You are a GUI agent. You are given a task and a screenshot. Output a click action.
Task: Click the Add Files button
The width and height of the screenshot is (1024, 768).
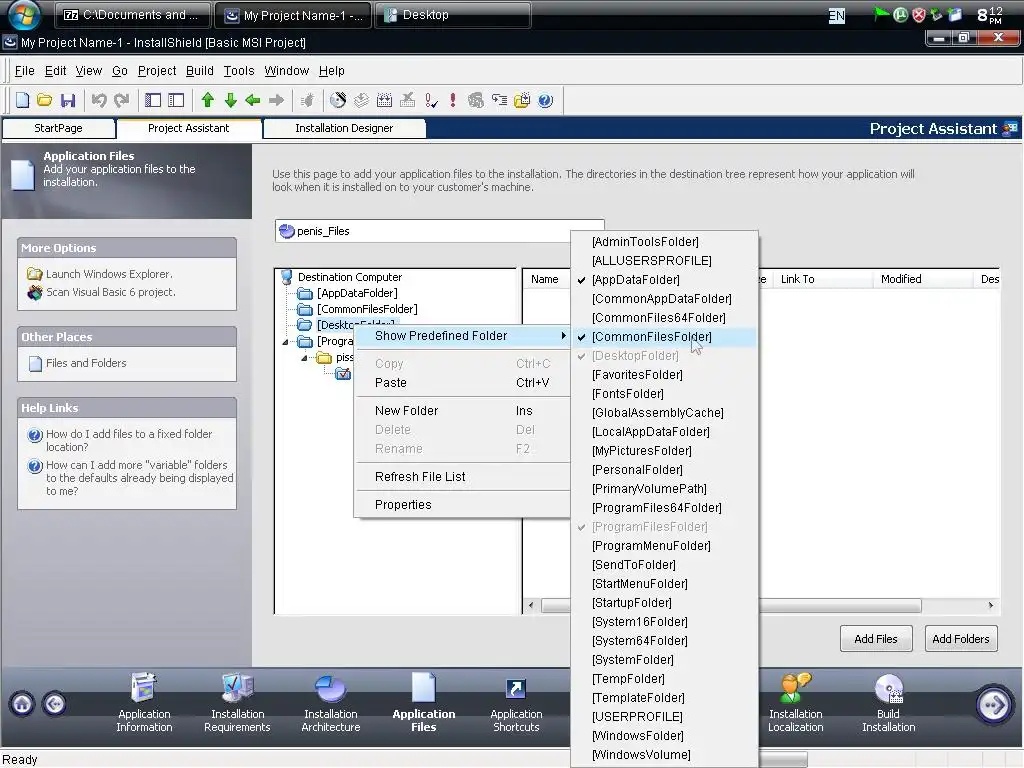click(x=876, y=639)
